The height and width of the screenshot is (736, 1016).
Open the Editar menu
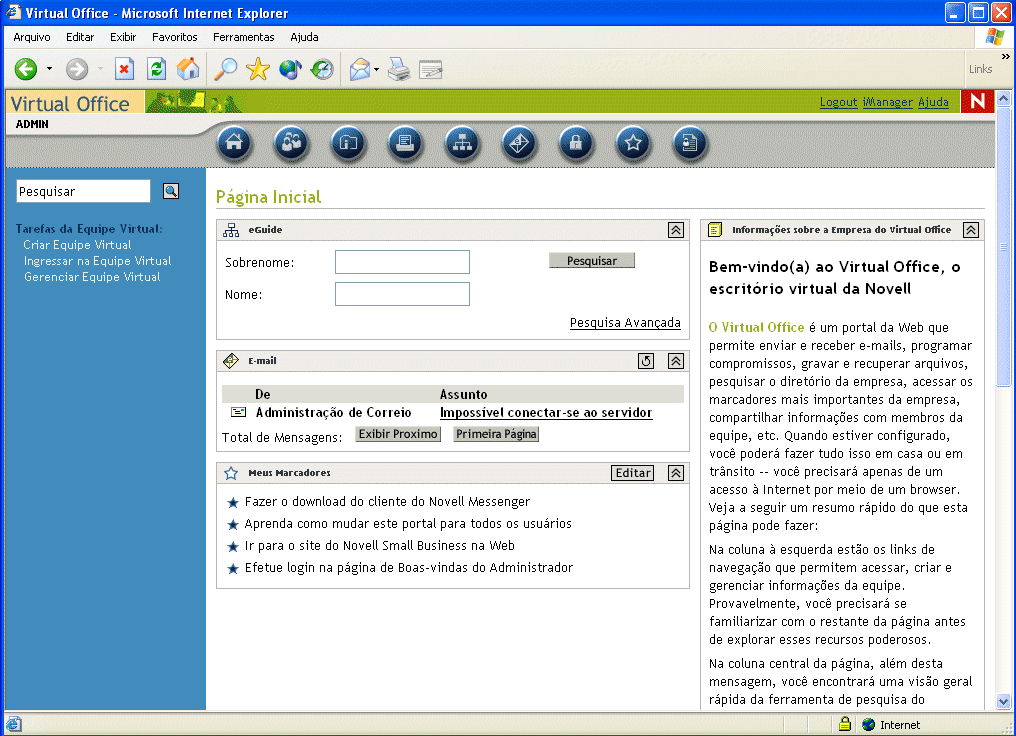tap(80, 37)
